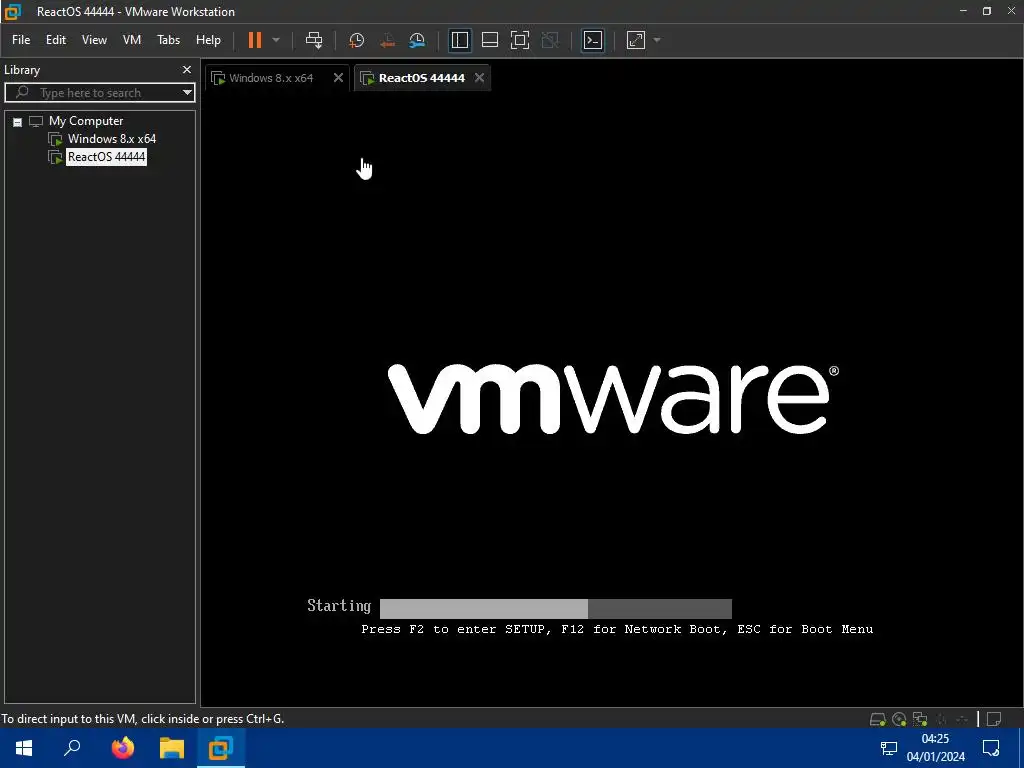The image size is (1024, 768).
Task: Click inside the VM display on vmware logo
Action: coord(613,398)
